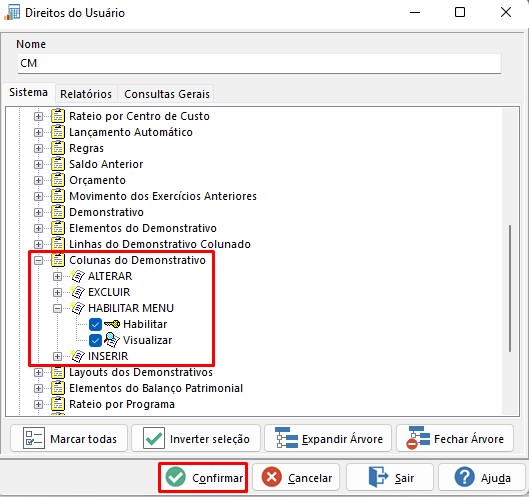
Task: Click the Sair button
Action: point(390,477)
